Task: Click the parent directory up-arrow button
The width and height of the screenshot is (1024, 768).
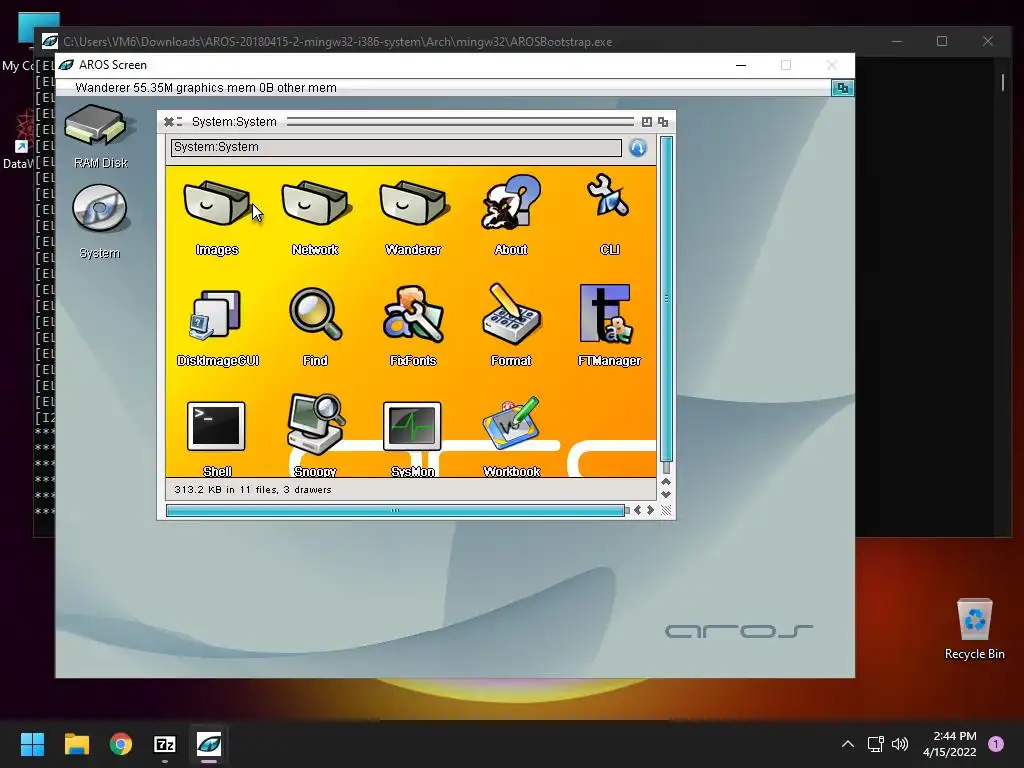Action: point(637,148)
